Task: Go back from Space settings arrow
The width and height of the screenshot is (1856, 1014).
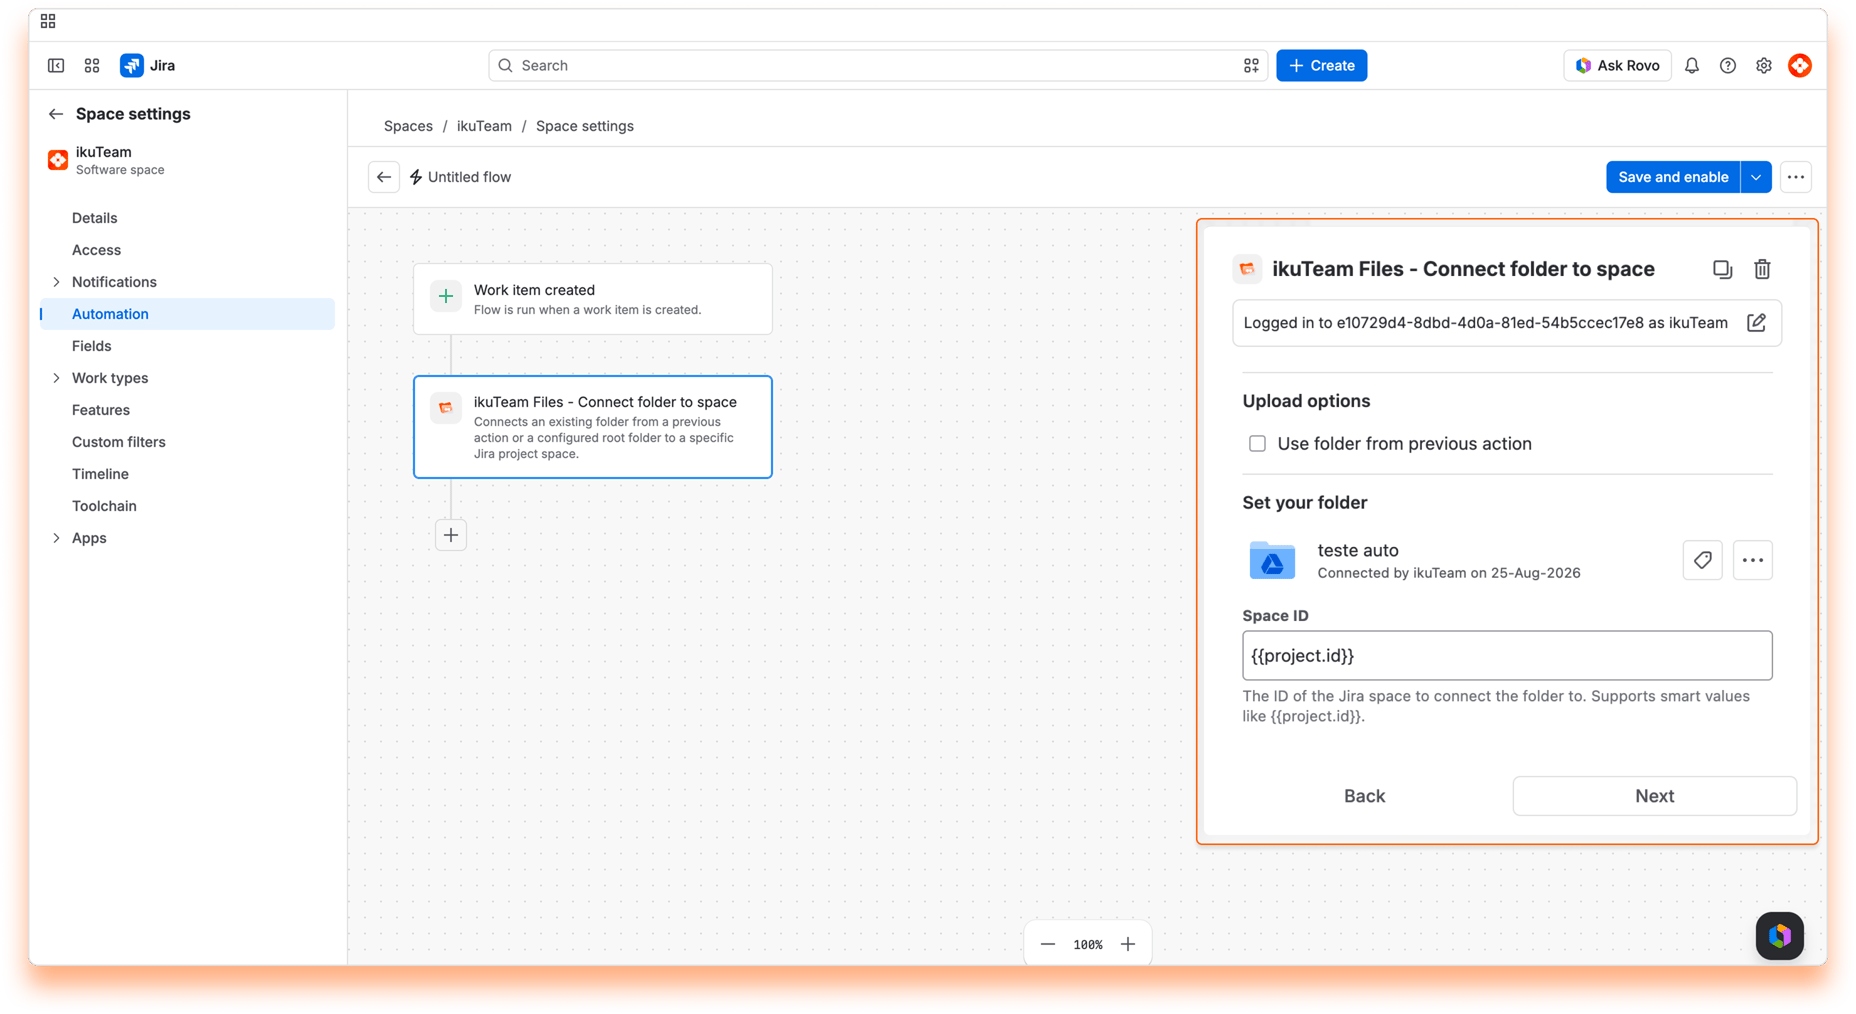Action: (x=56, y=114)
